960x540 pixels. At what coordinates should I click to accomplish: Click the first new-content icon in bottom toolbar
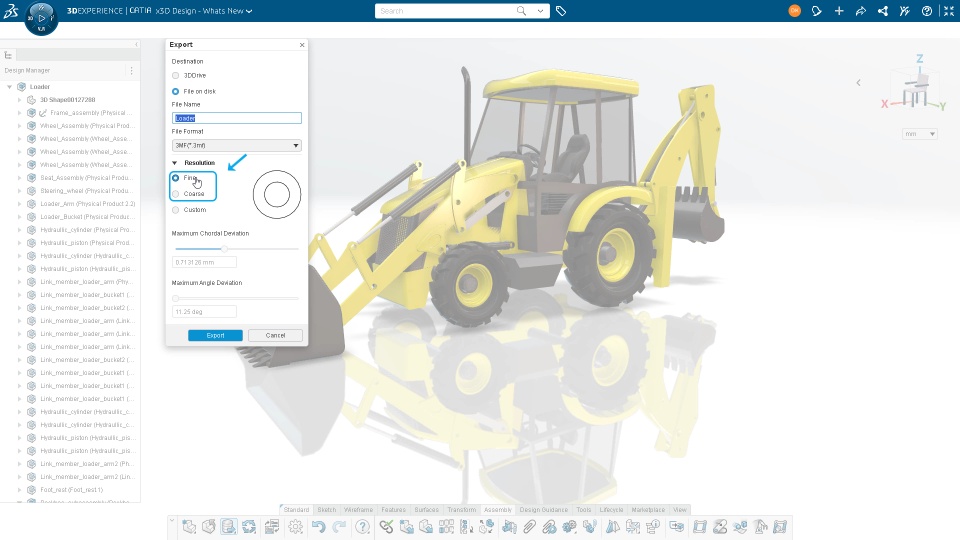[x=189, y=527]
